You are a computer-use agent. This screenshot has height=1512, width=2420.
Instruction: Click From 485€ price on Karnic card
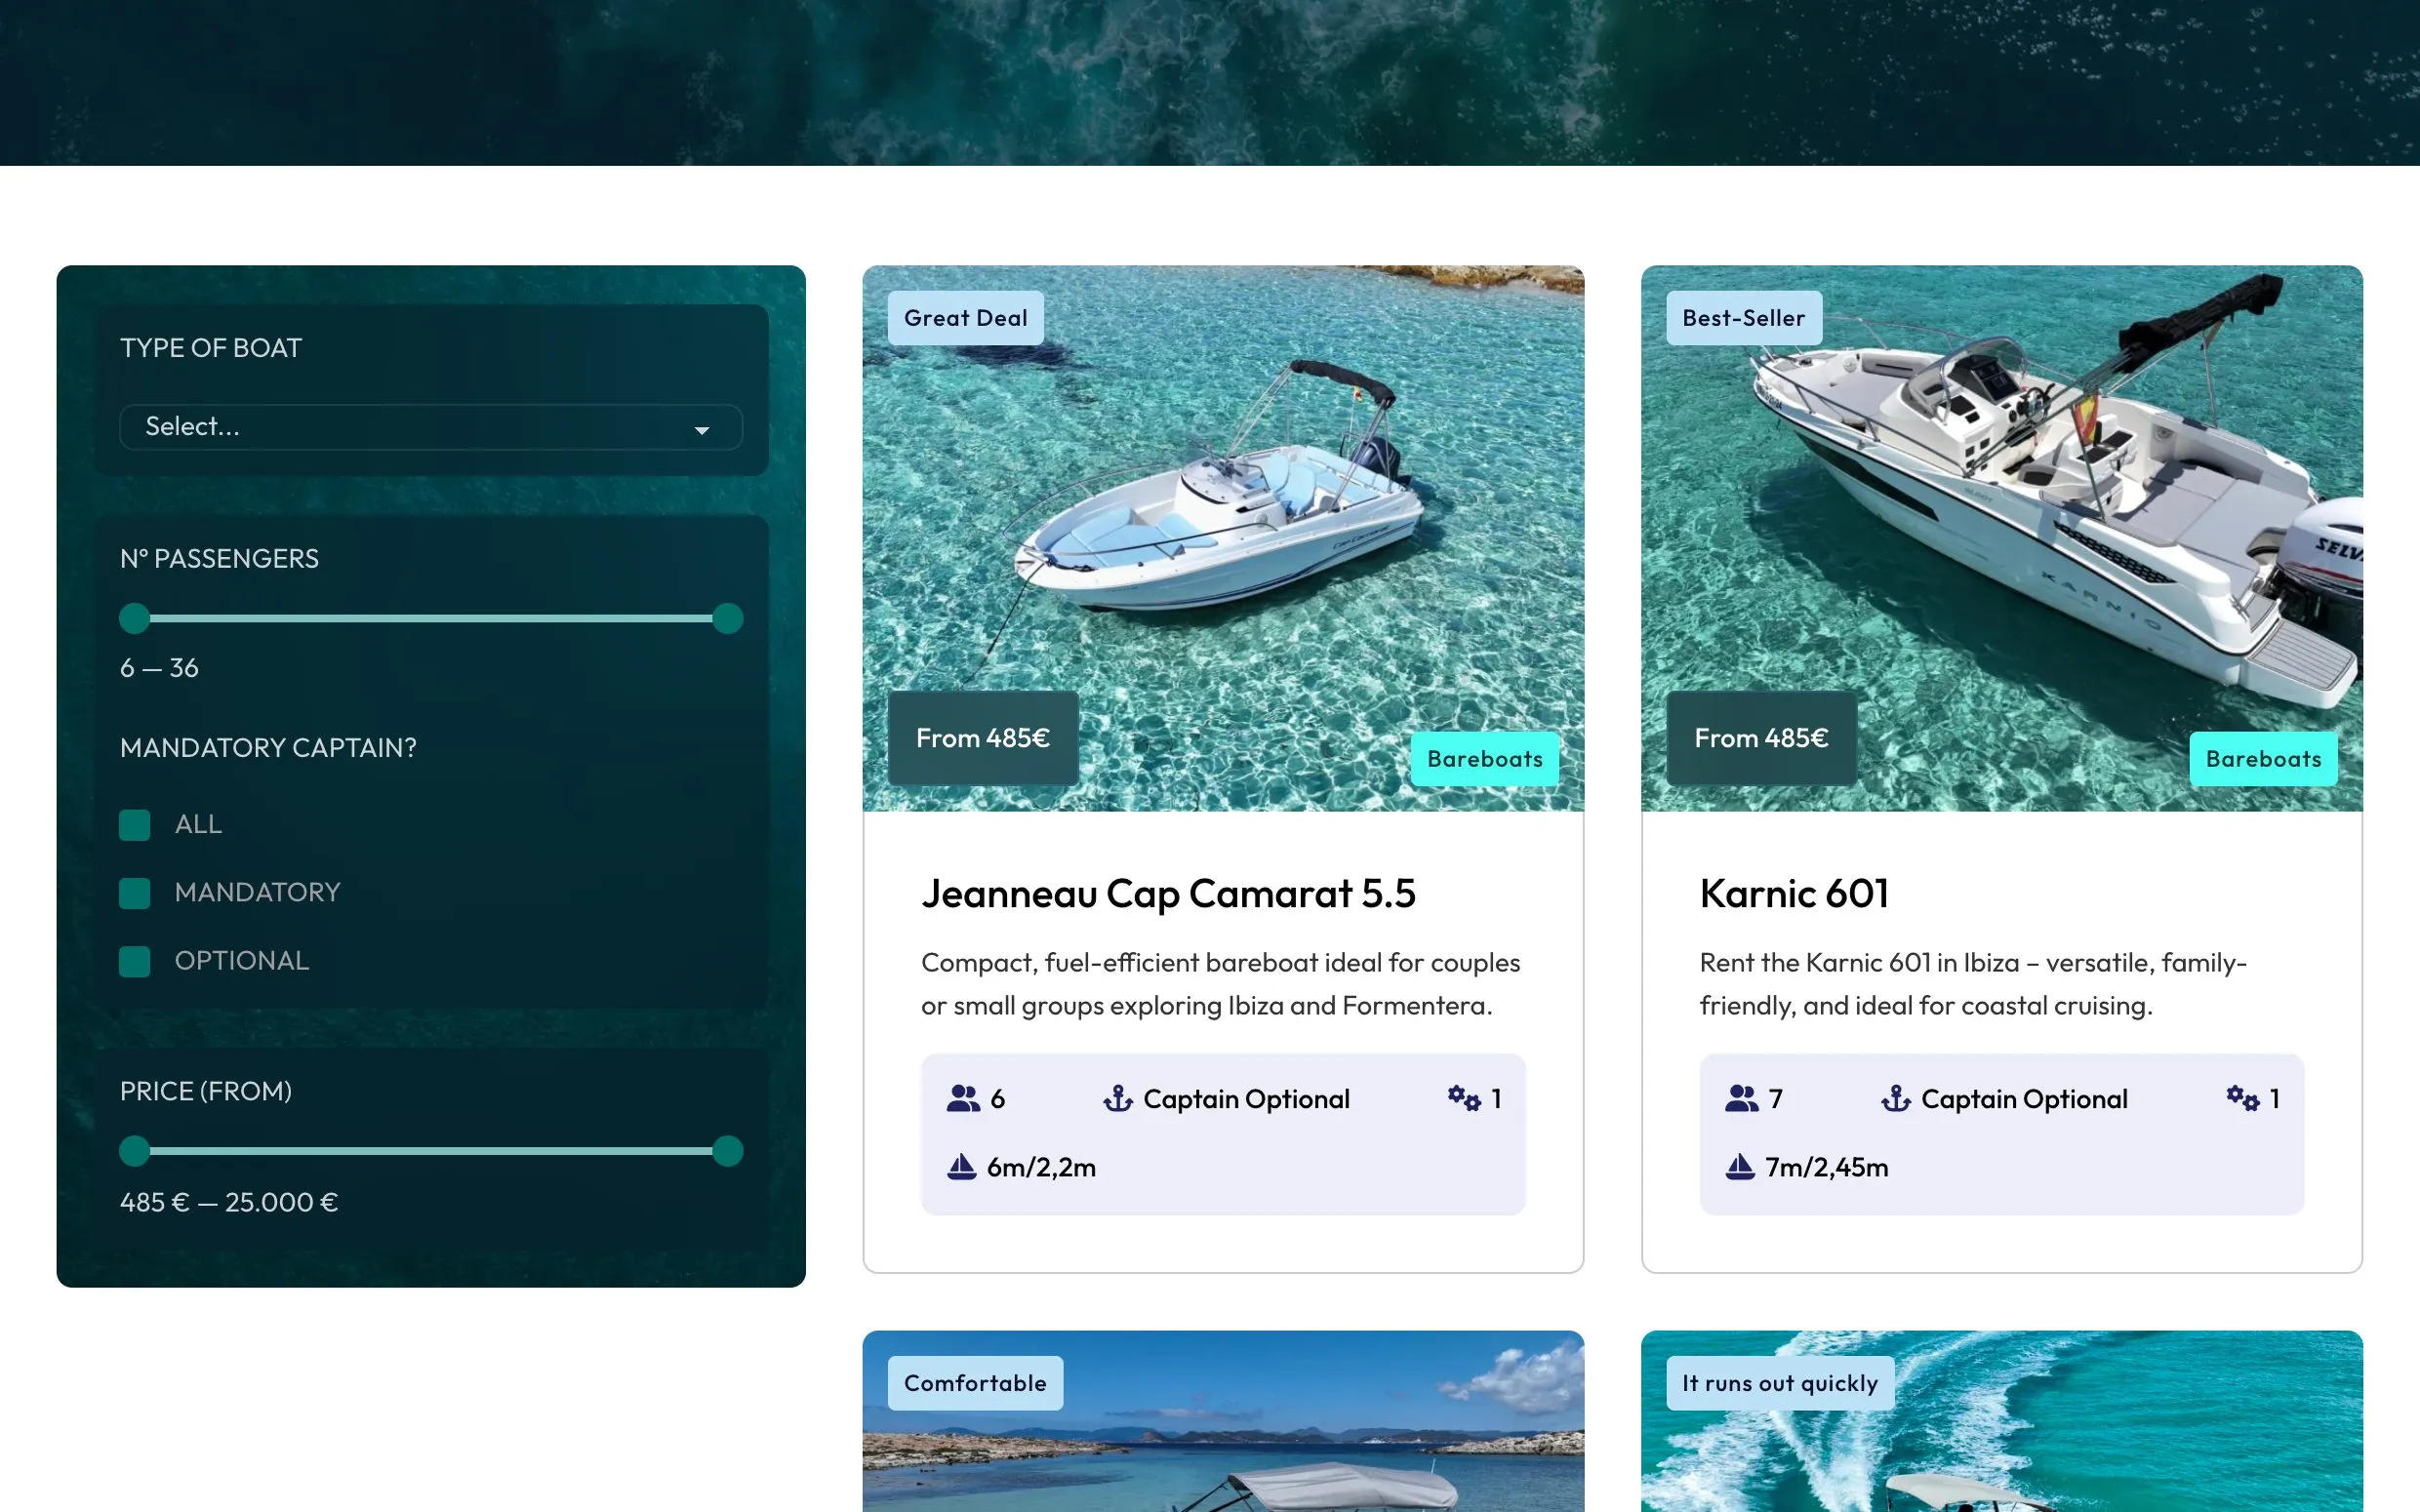[1761, 738]
